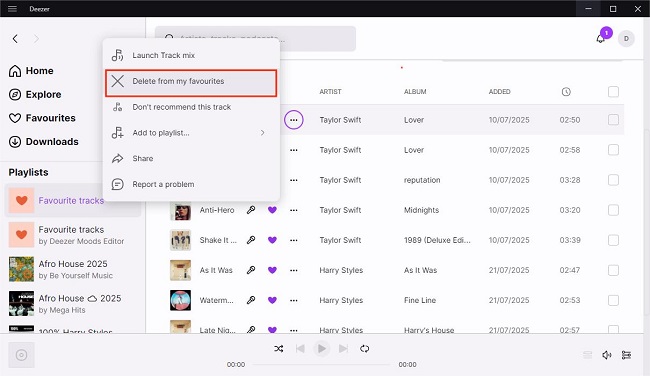This screenshot has height=376, width=650.
Task: Click the Shake It album cover
Action: (180, 240)
